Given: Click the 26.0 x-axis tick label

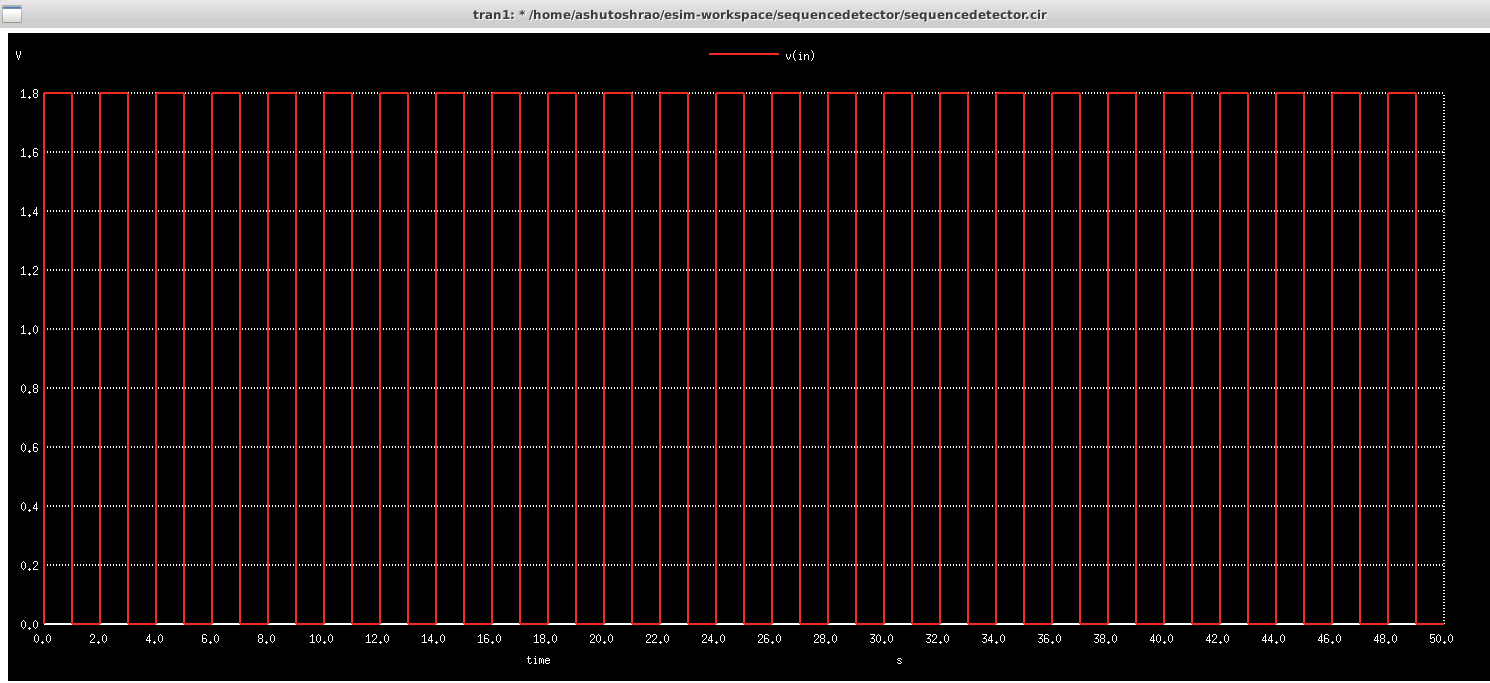Looking at the screenshot, I should coord(769,638).
